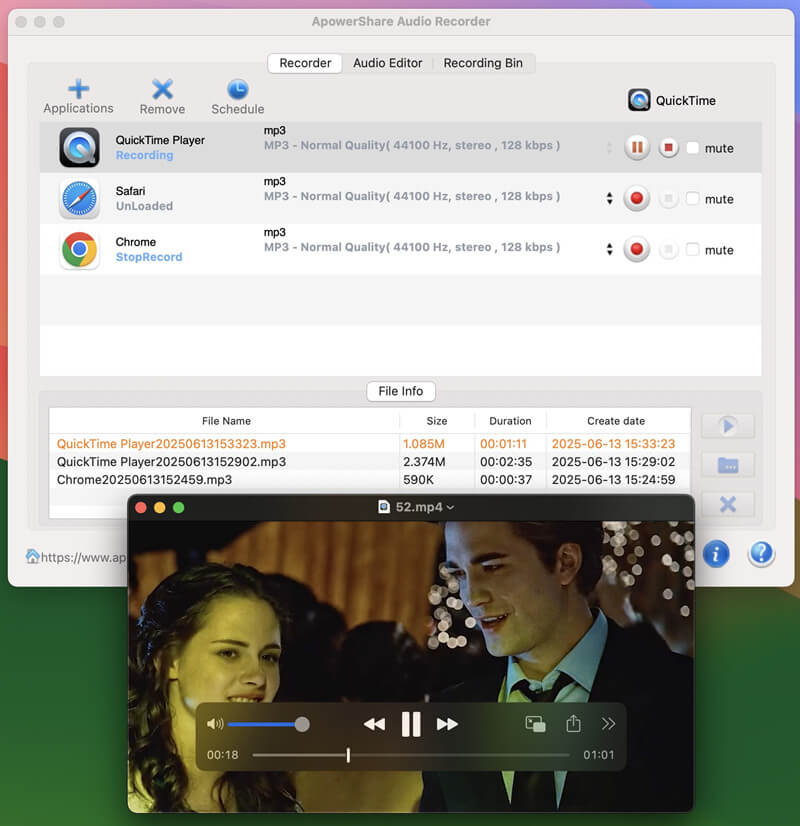This screenshot has width=800, height=826.
Task: Open the recordings folder icon
Action: click(728, 465)
